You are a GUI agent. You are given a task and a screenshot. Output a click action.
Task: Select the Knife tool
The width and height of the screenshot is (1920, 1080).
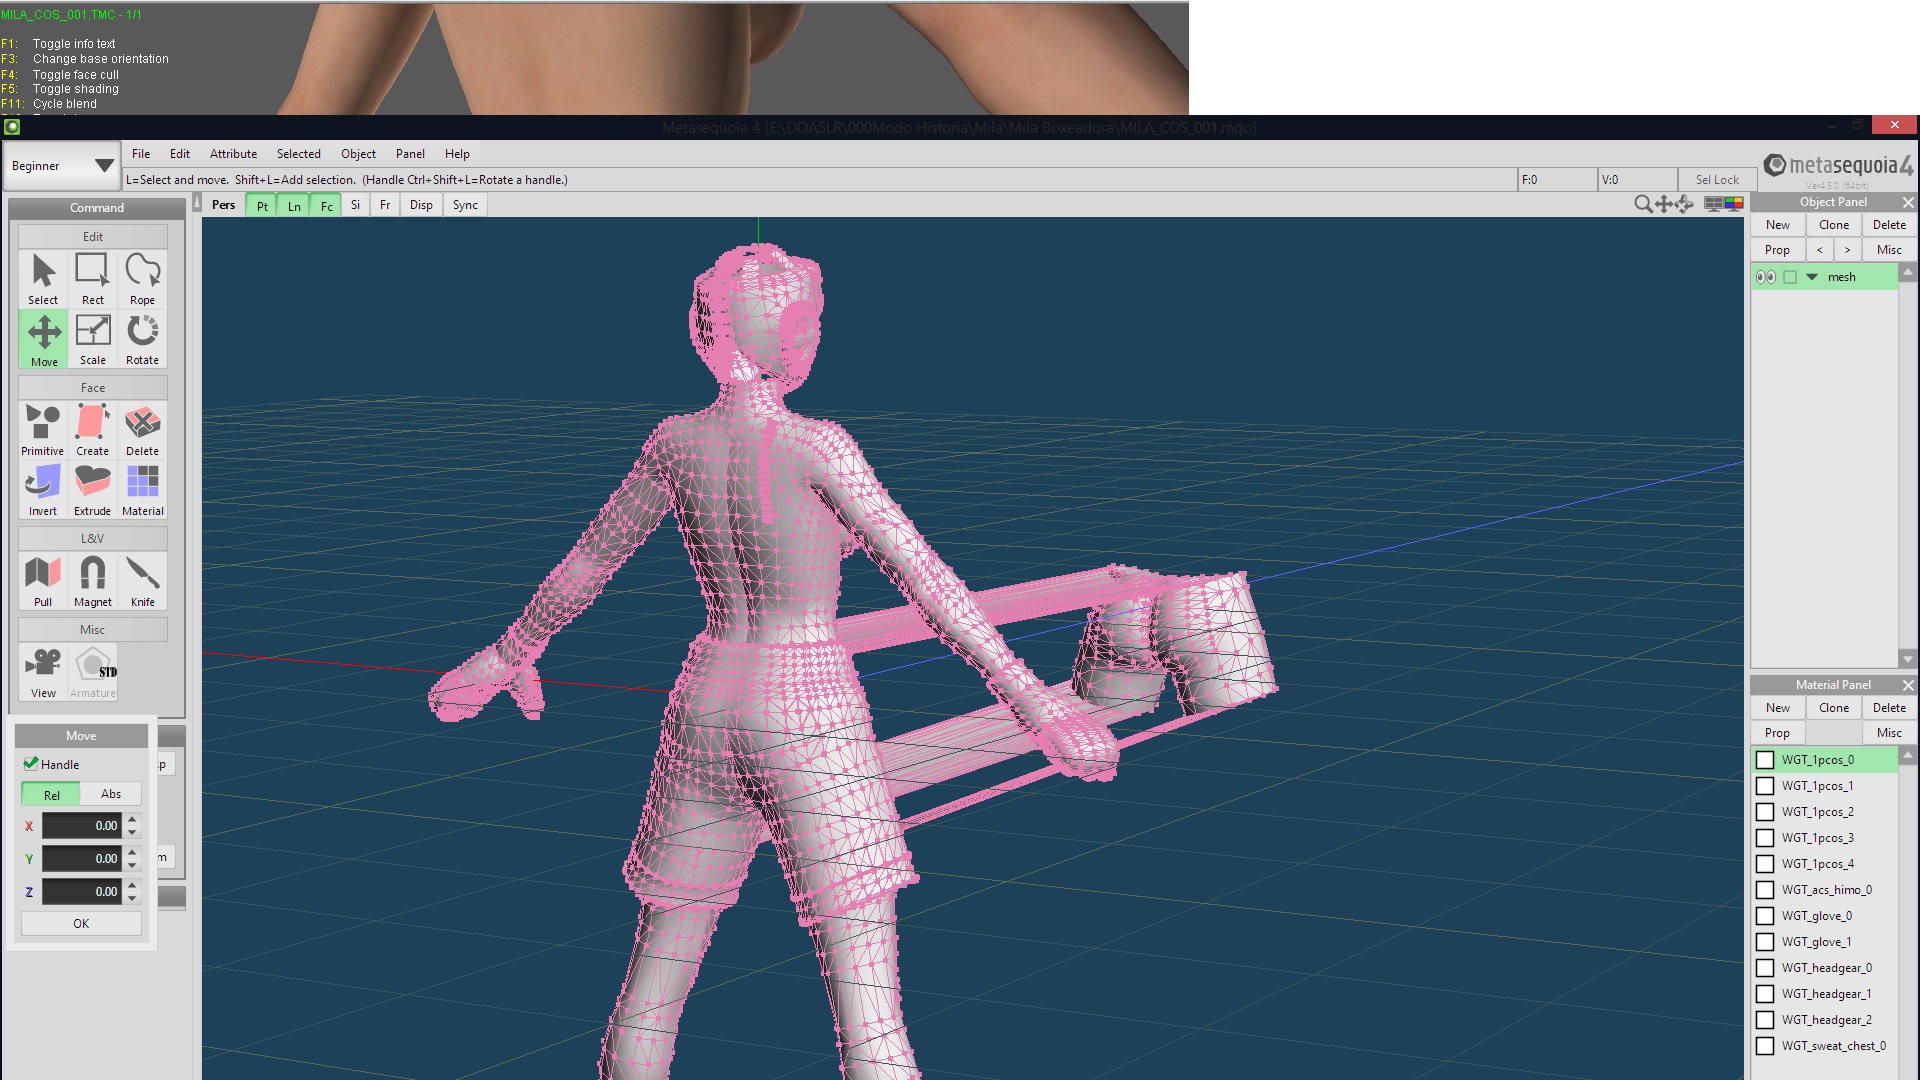pyautogui.click(x=142, y=581)
